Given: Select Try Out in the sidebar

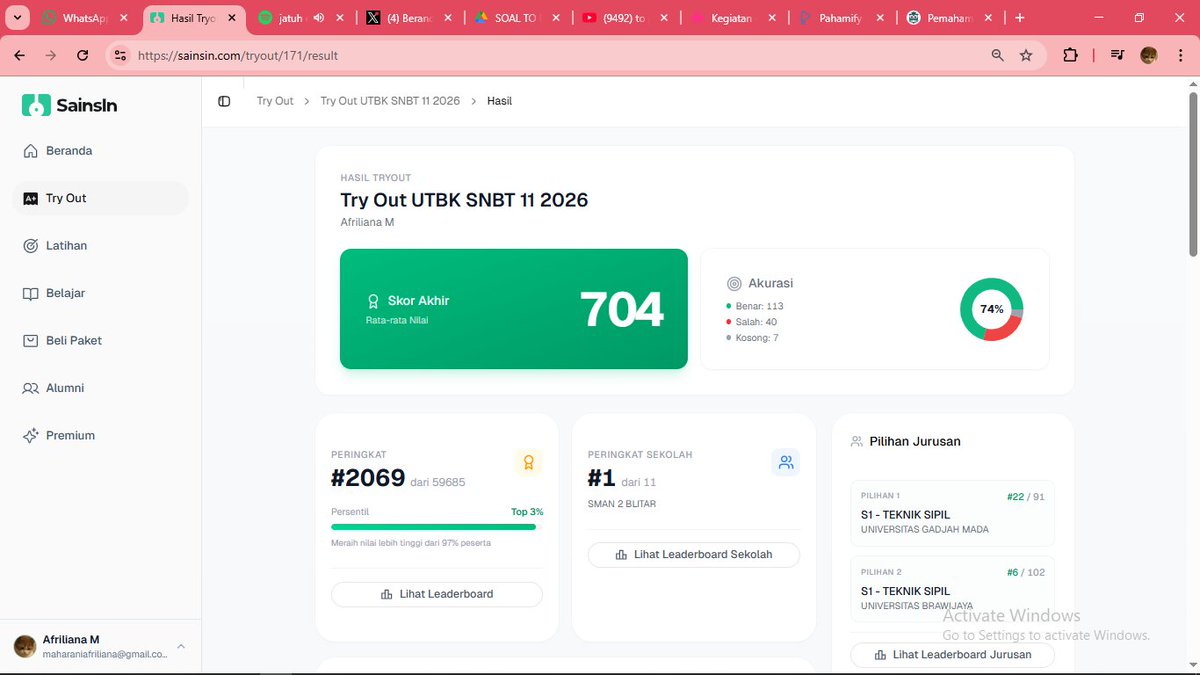Looking at the screenshot, I should [x=100, y=198].
